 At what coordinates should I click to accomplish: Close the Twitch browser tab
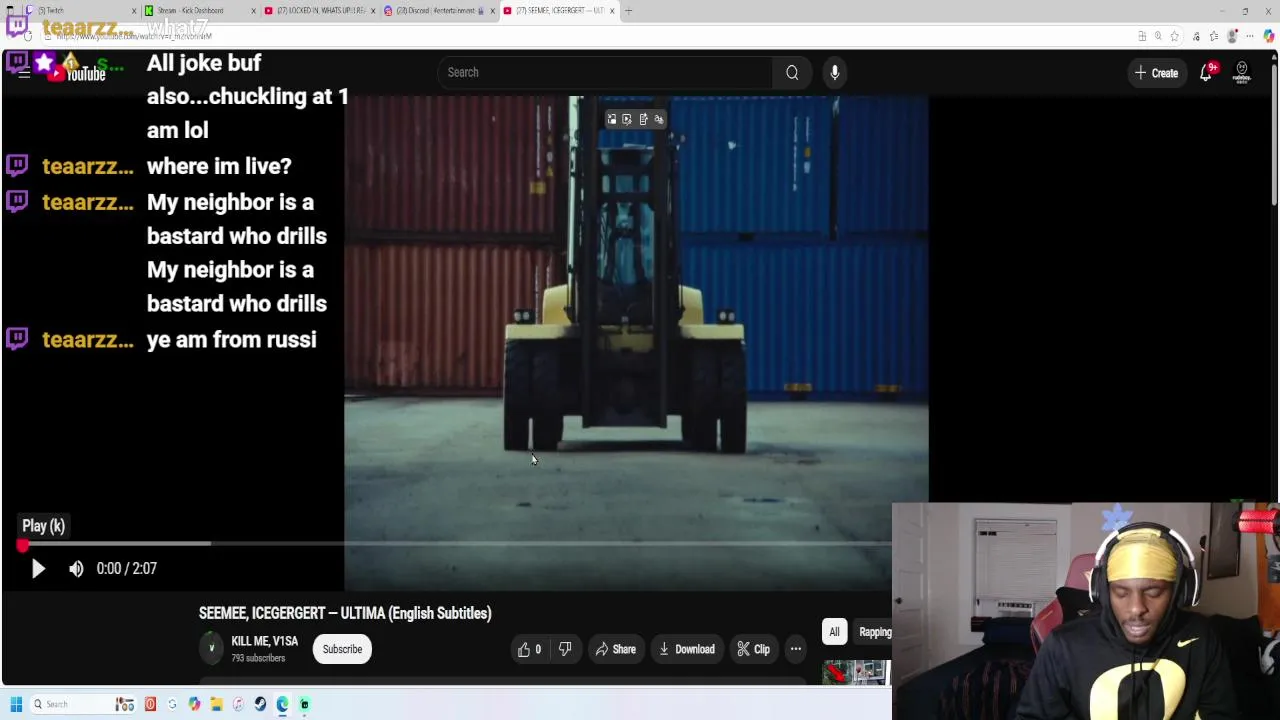point(134,11)
